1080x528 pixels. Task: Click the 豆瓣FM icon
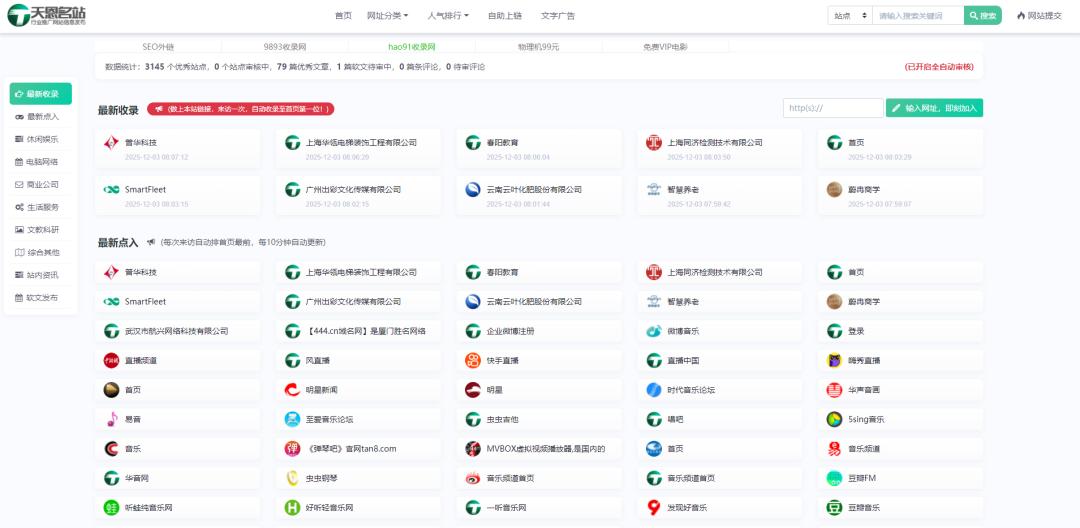[834, 478]
